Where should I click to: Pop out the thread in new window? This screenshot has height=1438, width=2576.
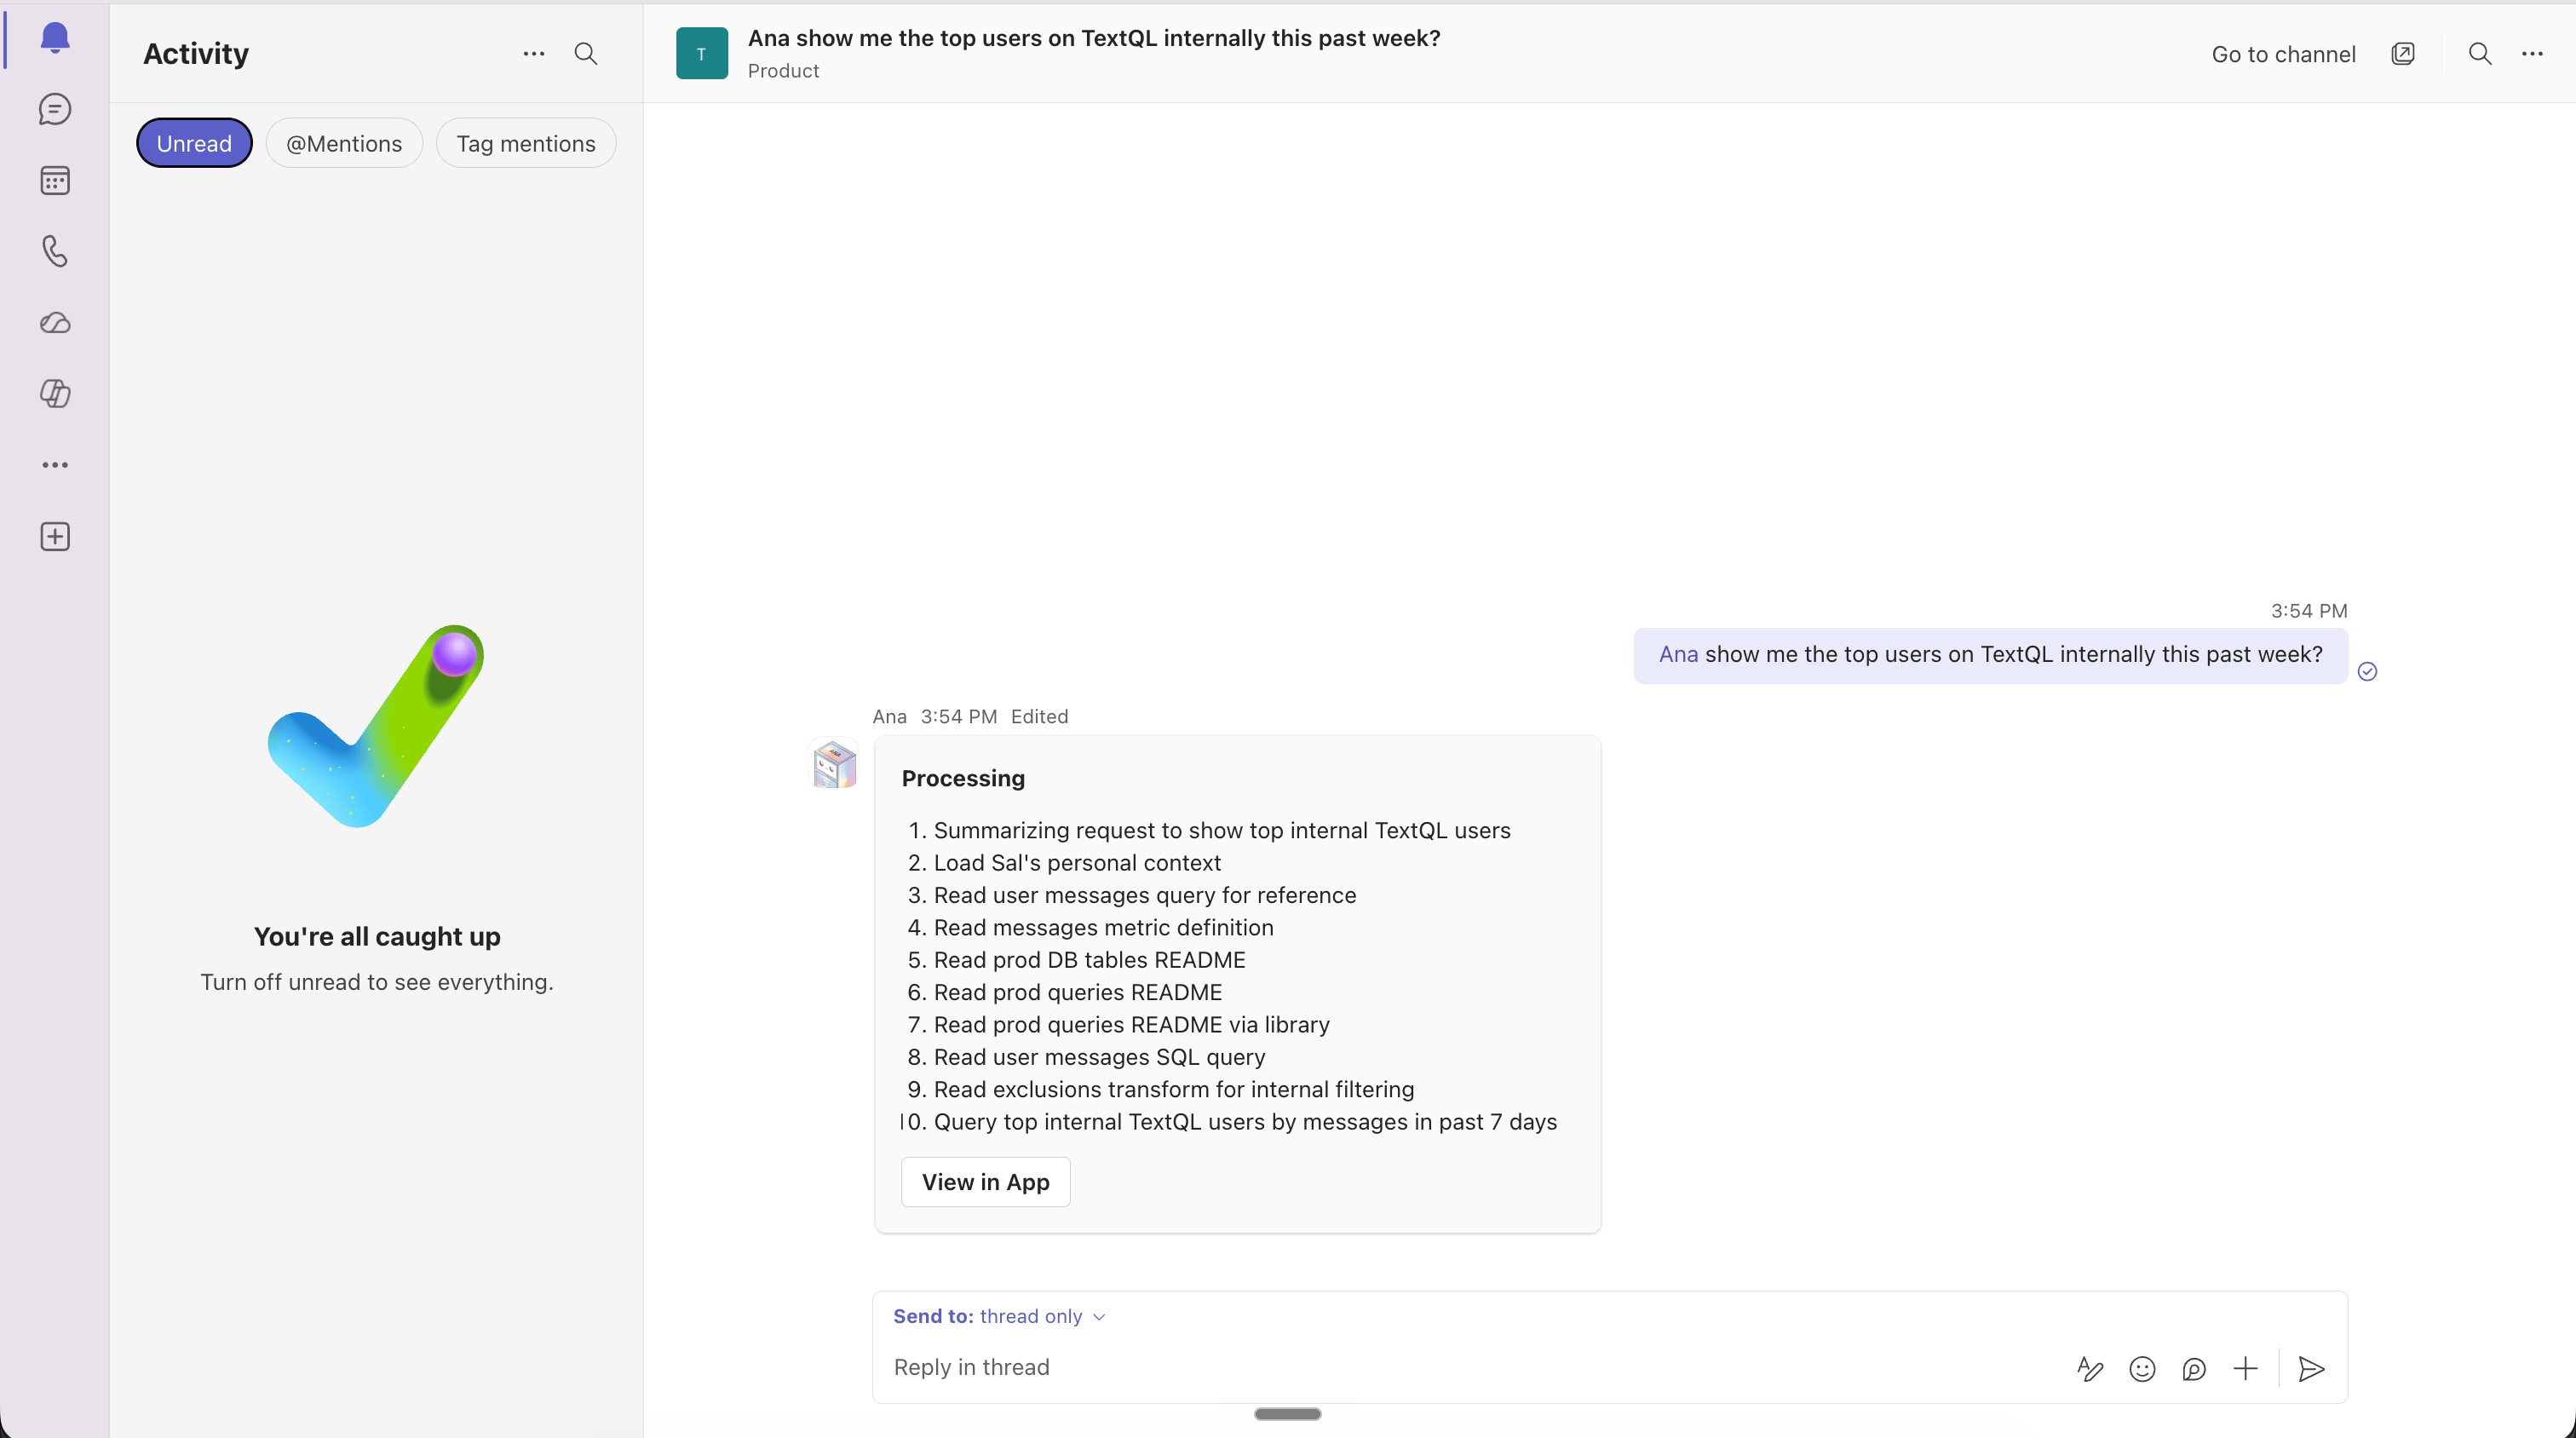[x=2403, y=53]
